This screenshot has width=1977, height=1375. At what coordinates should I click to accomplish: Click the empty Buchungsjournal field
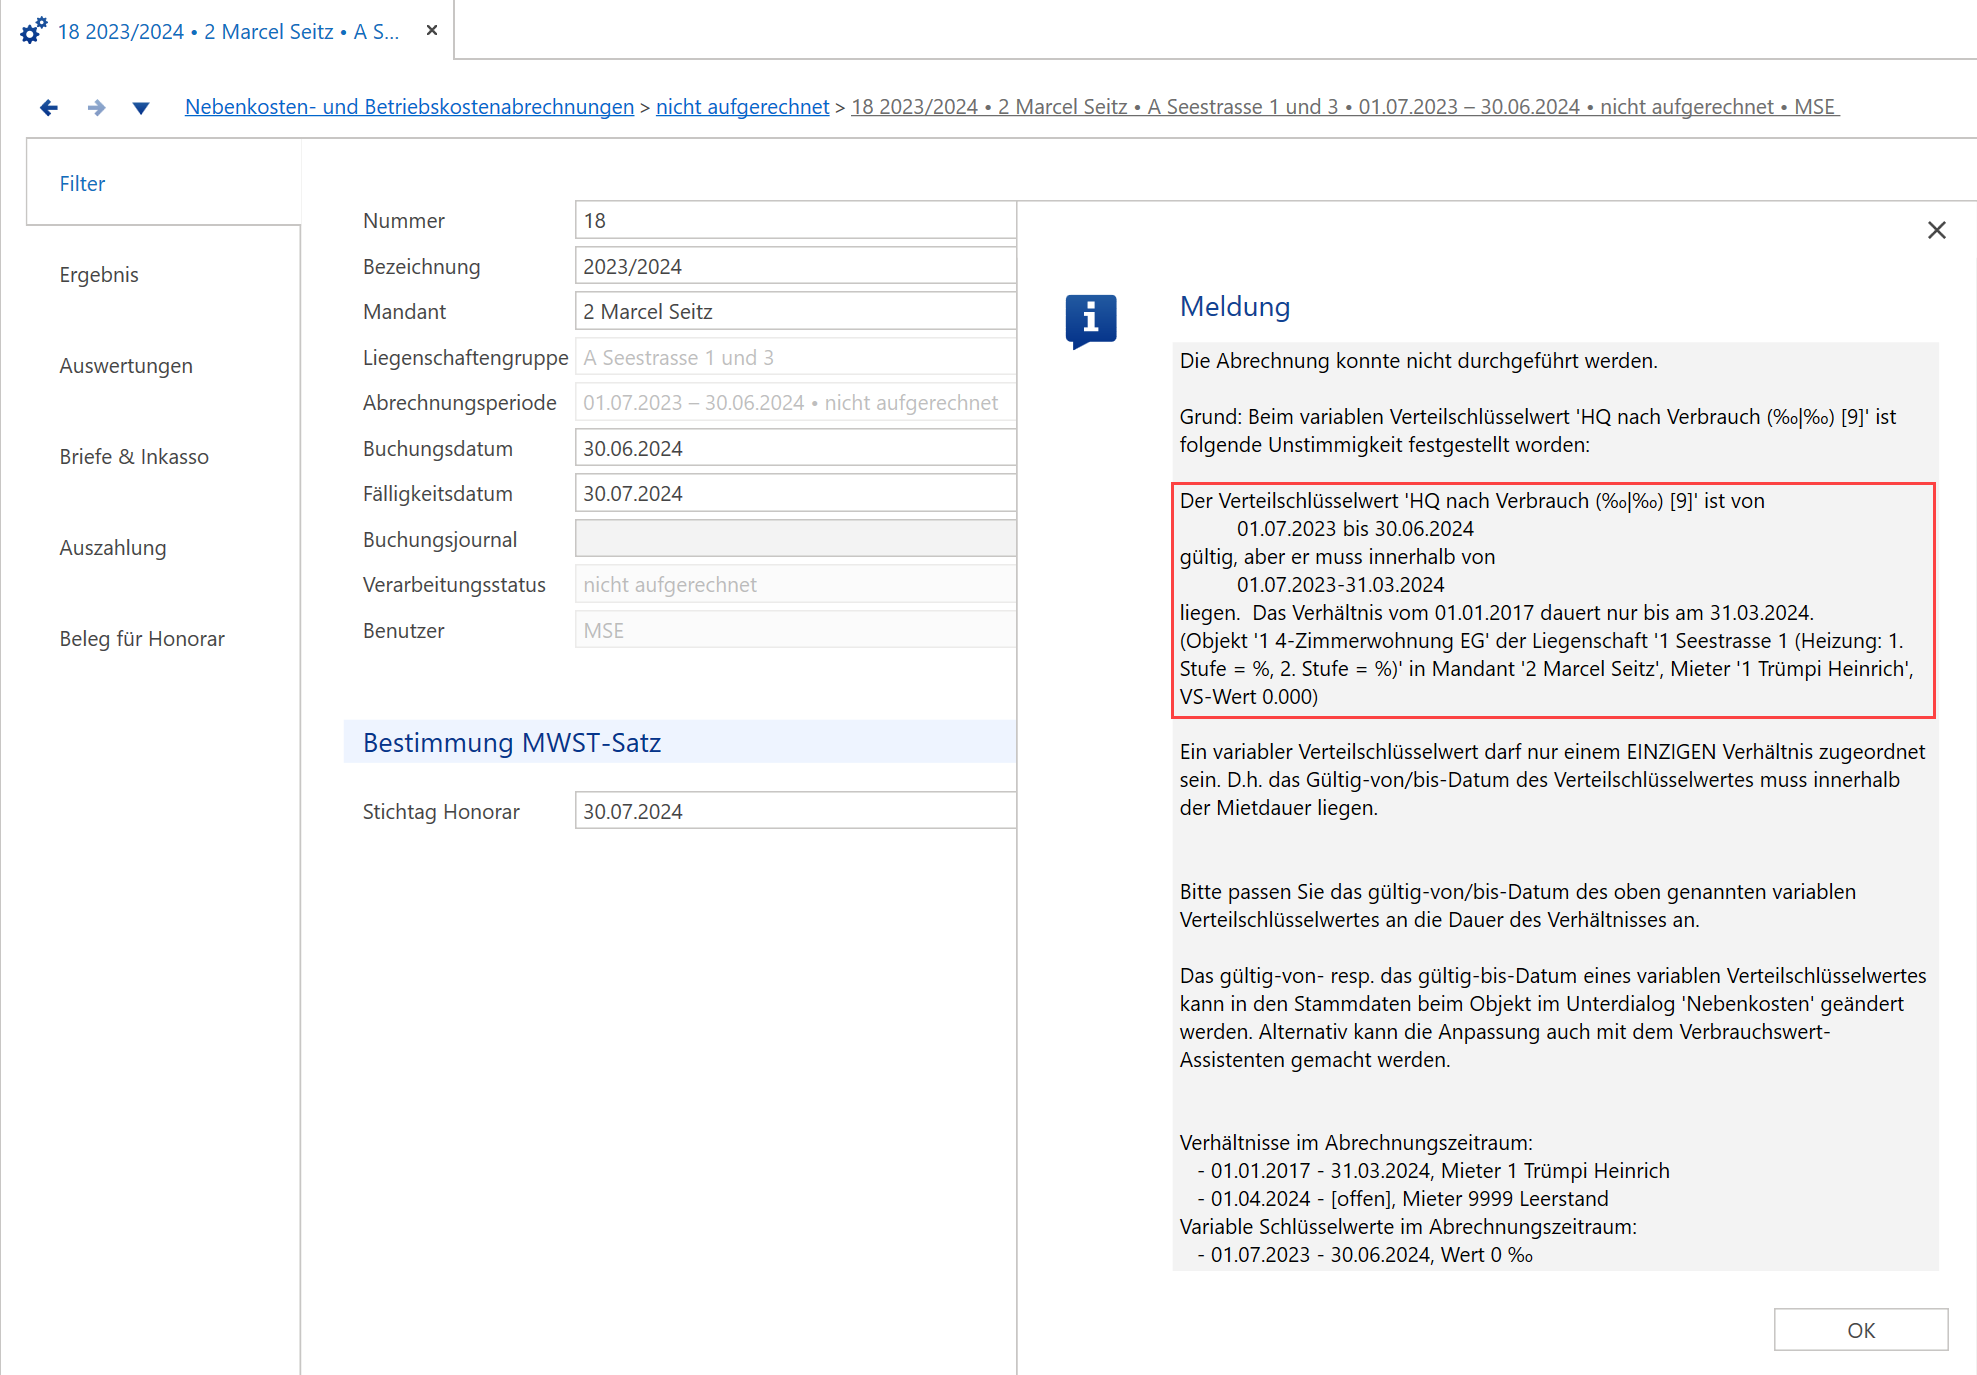point(795,539)
